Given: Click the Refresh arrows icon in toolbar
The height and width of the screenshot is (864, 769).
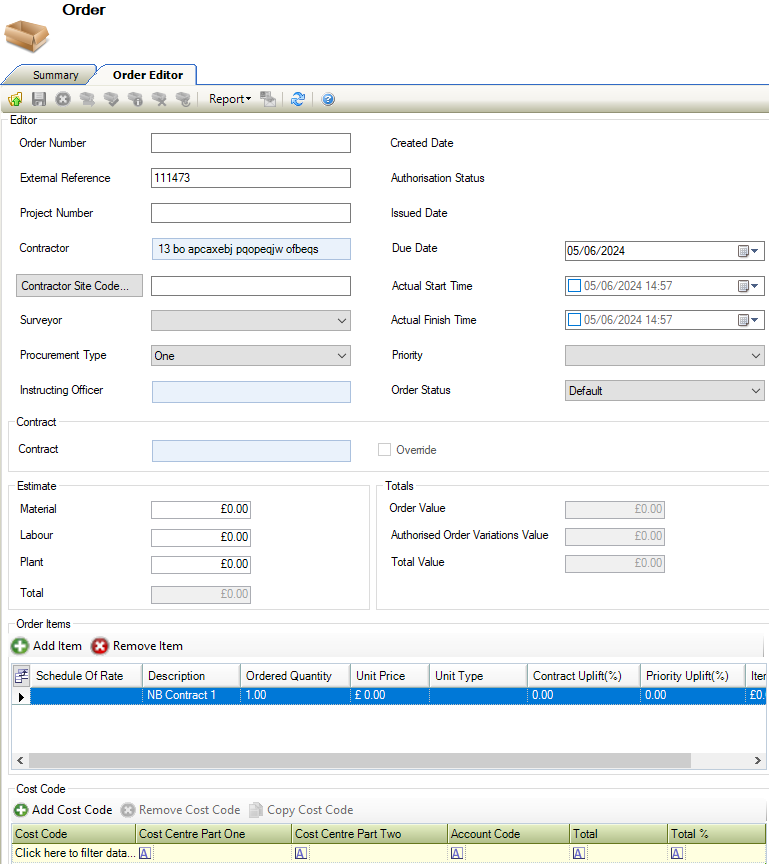Looking at the screenshot, I should [x=297, y=99].
